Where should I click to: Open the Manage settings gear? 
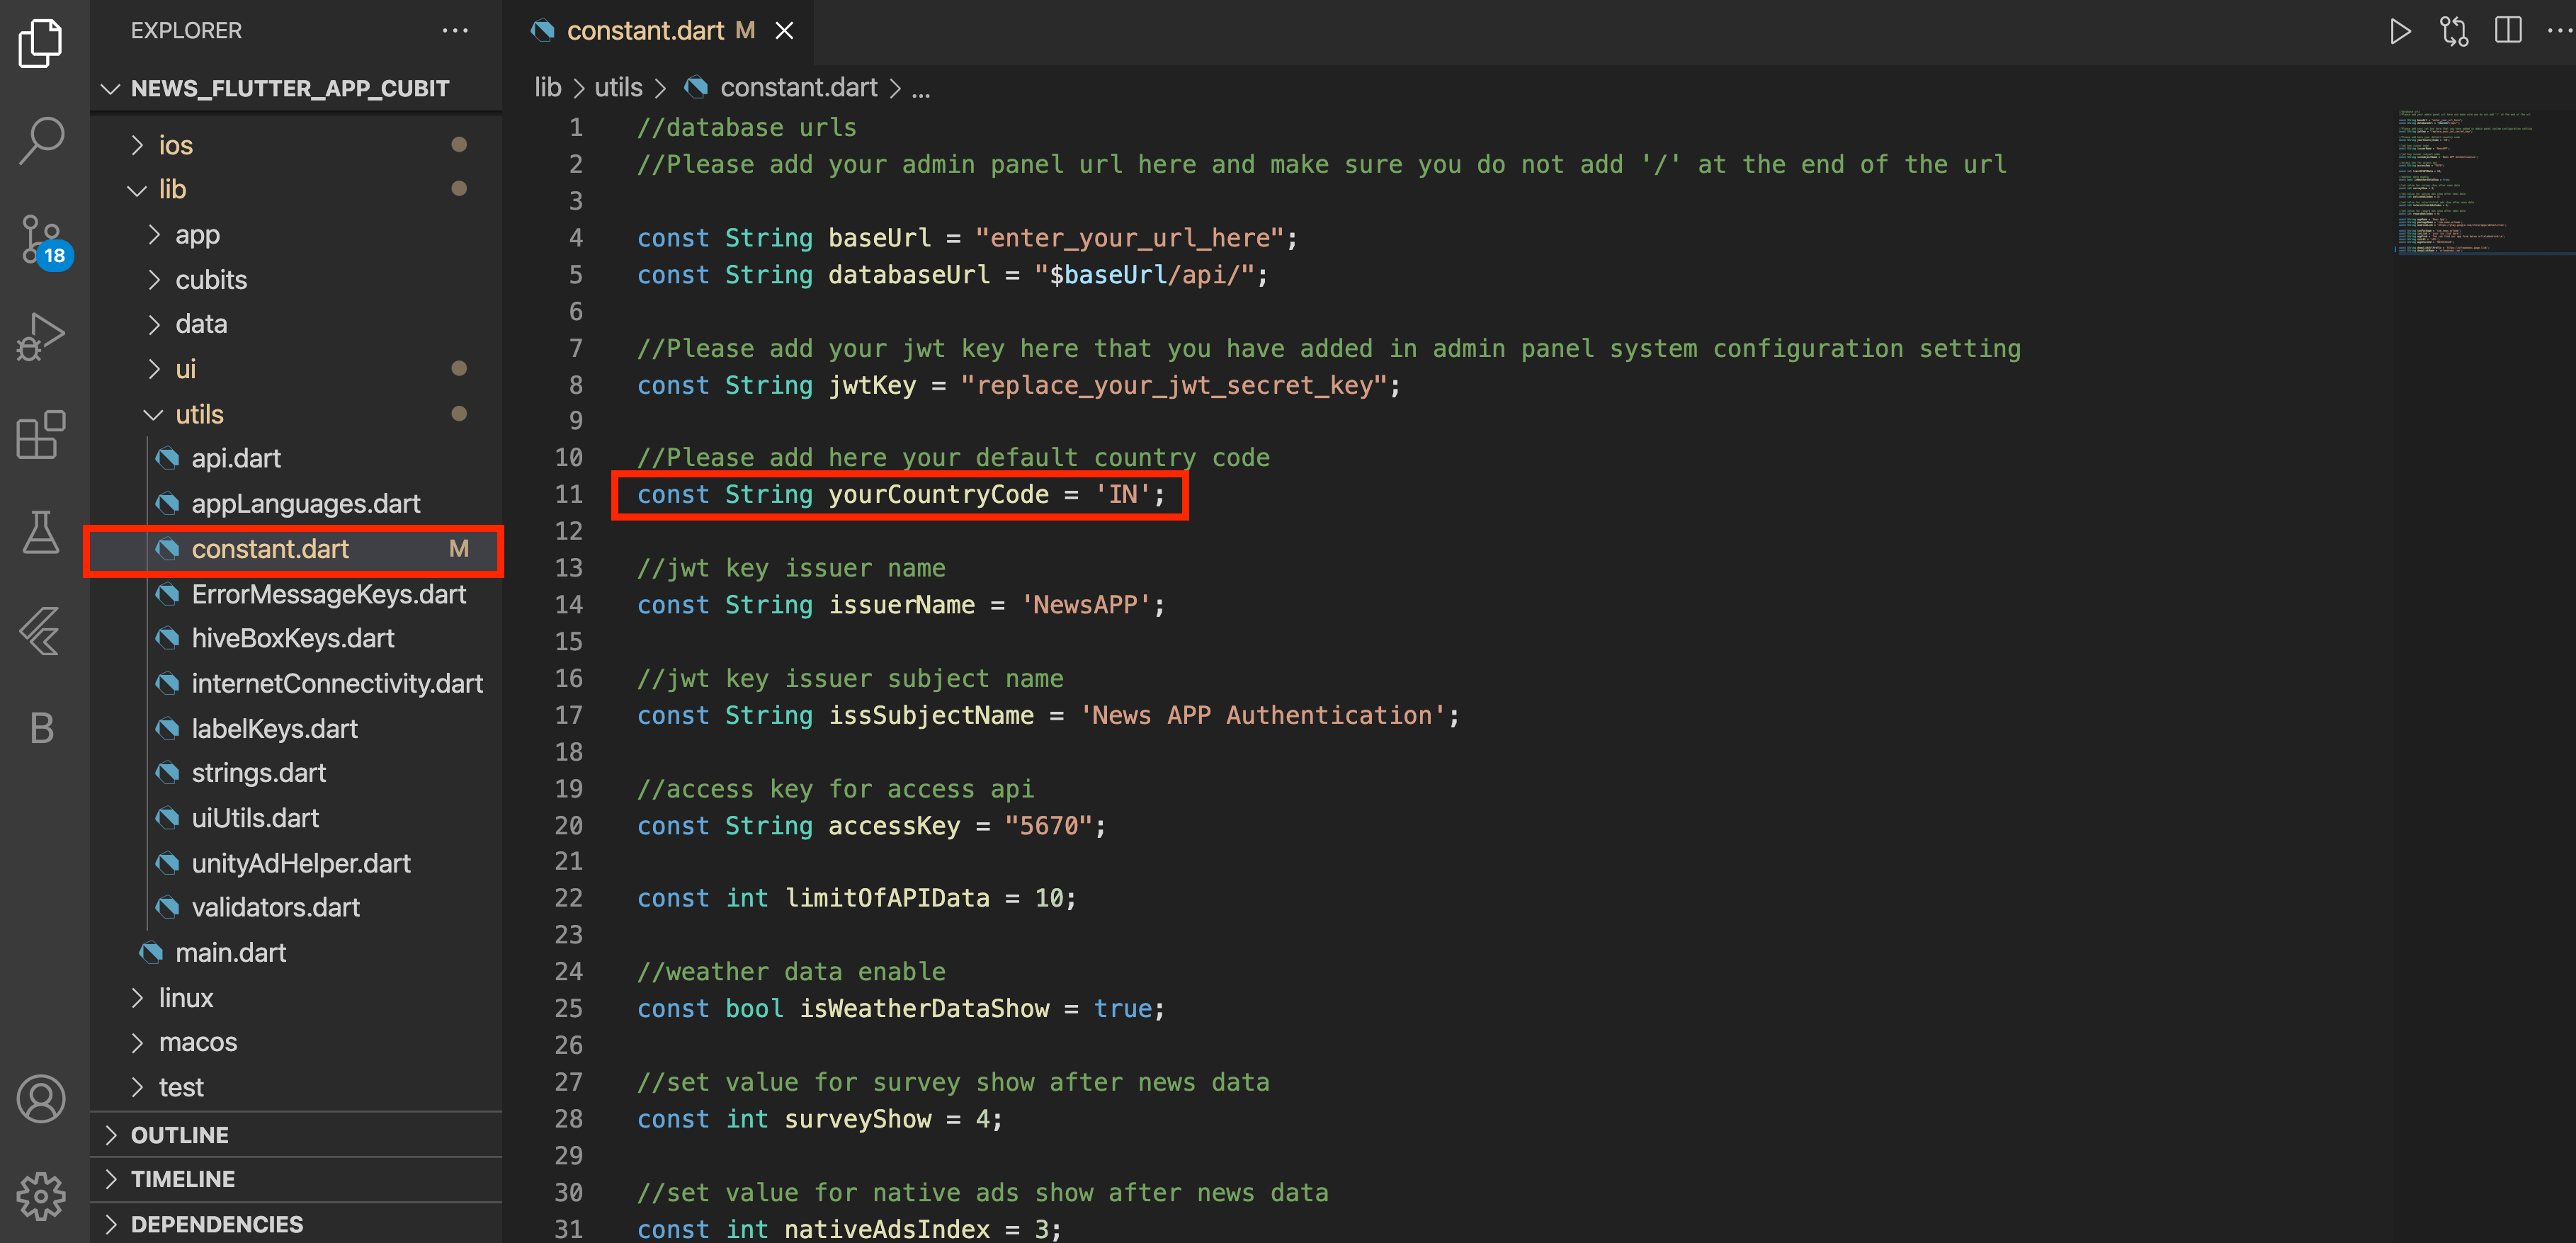click(x=41, y=1195)
